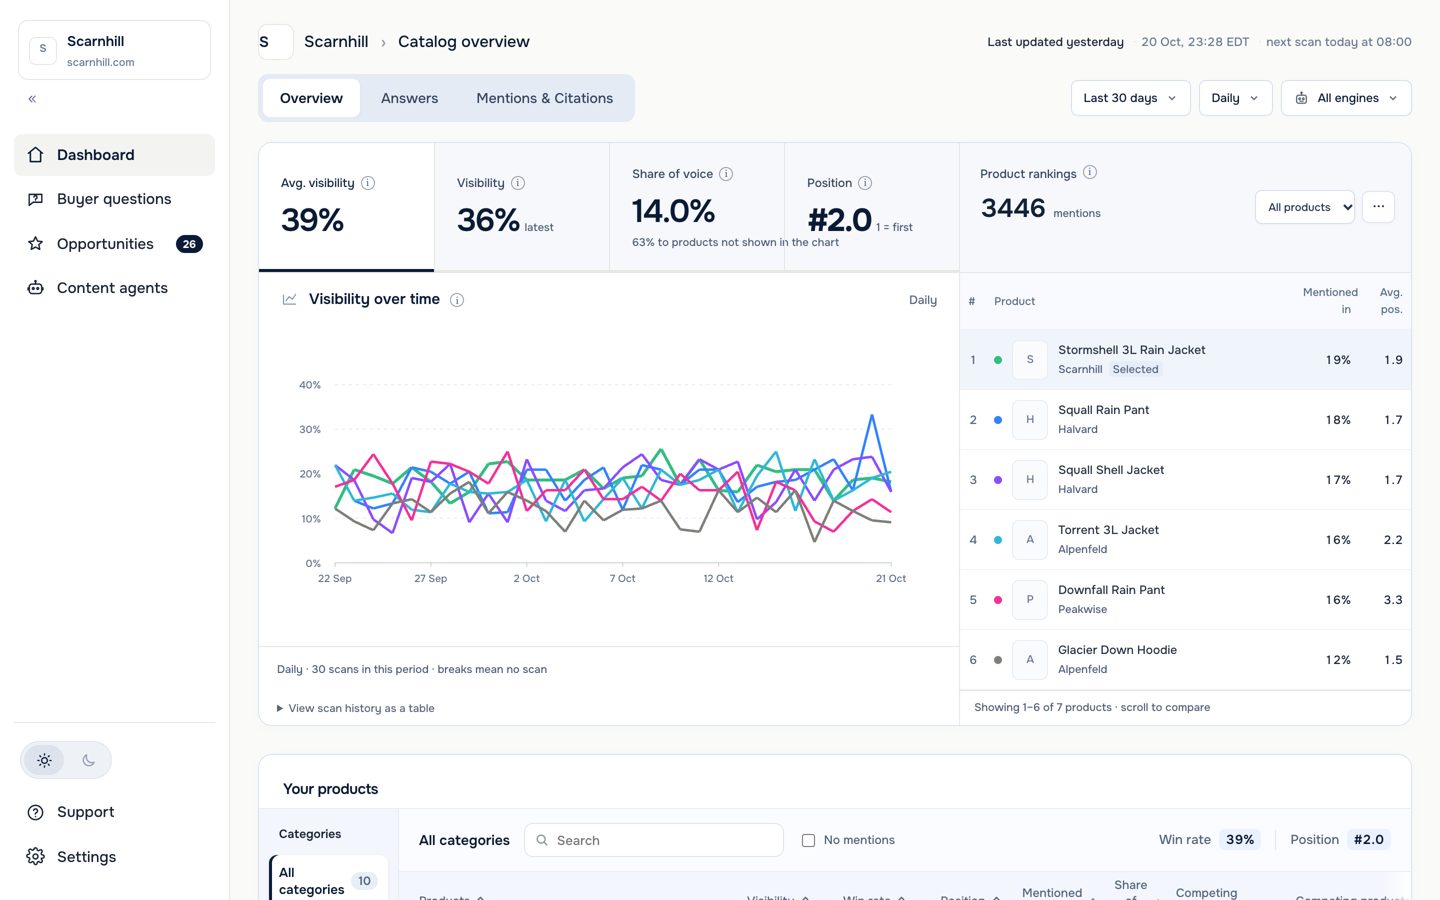Collapse the sidebar with double-chevron icon

click(32, 99)
